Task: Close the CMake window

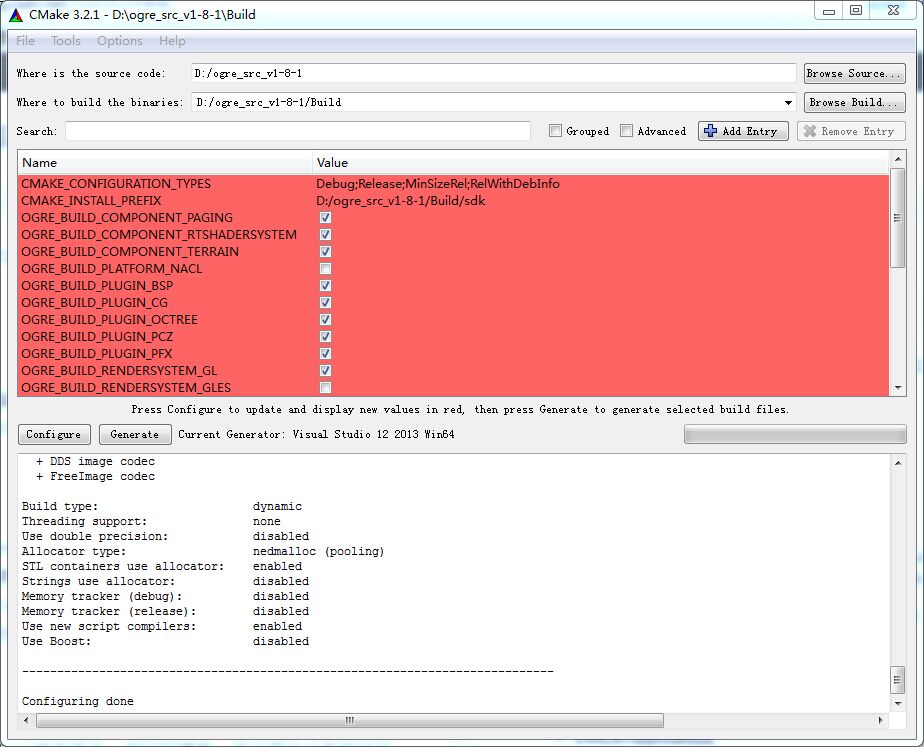Action: (x=893, y=11)
